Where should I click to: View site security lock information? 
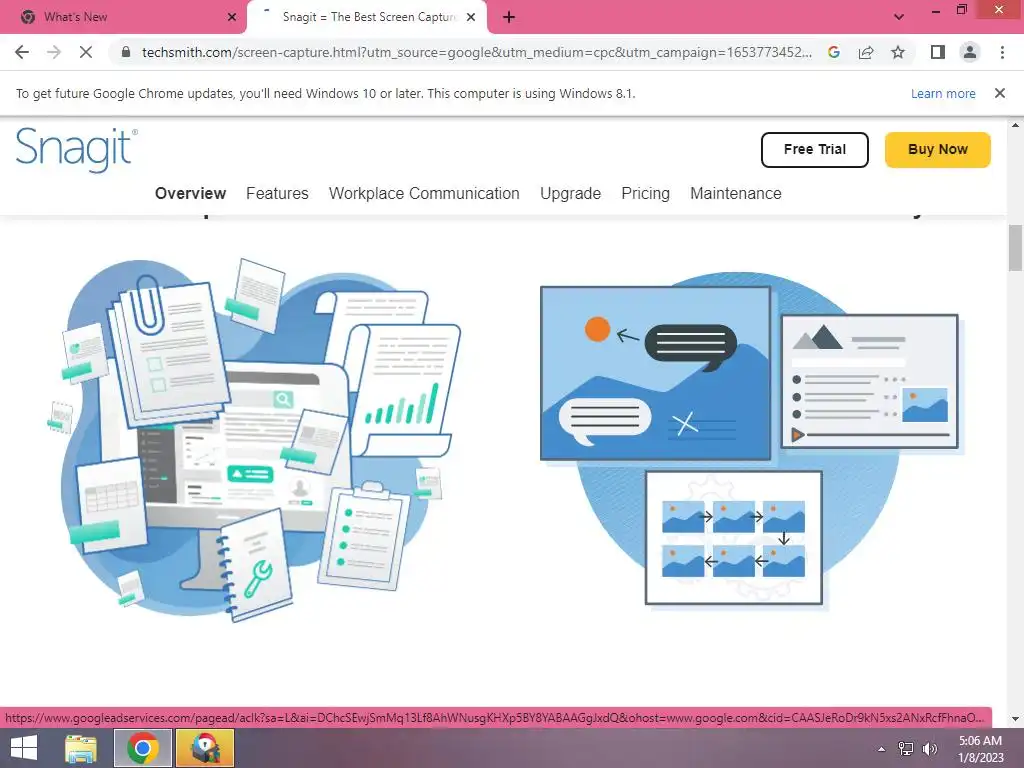pyautogui.click(x=126, y=52)
